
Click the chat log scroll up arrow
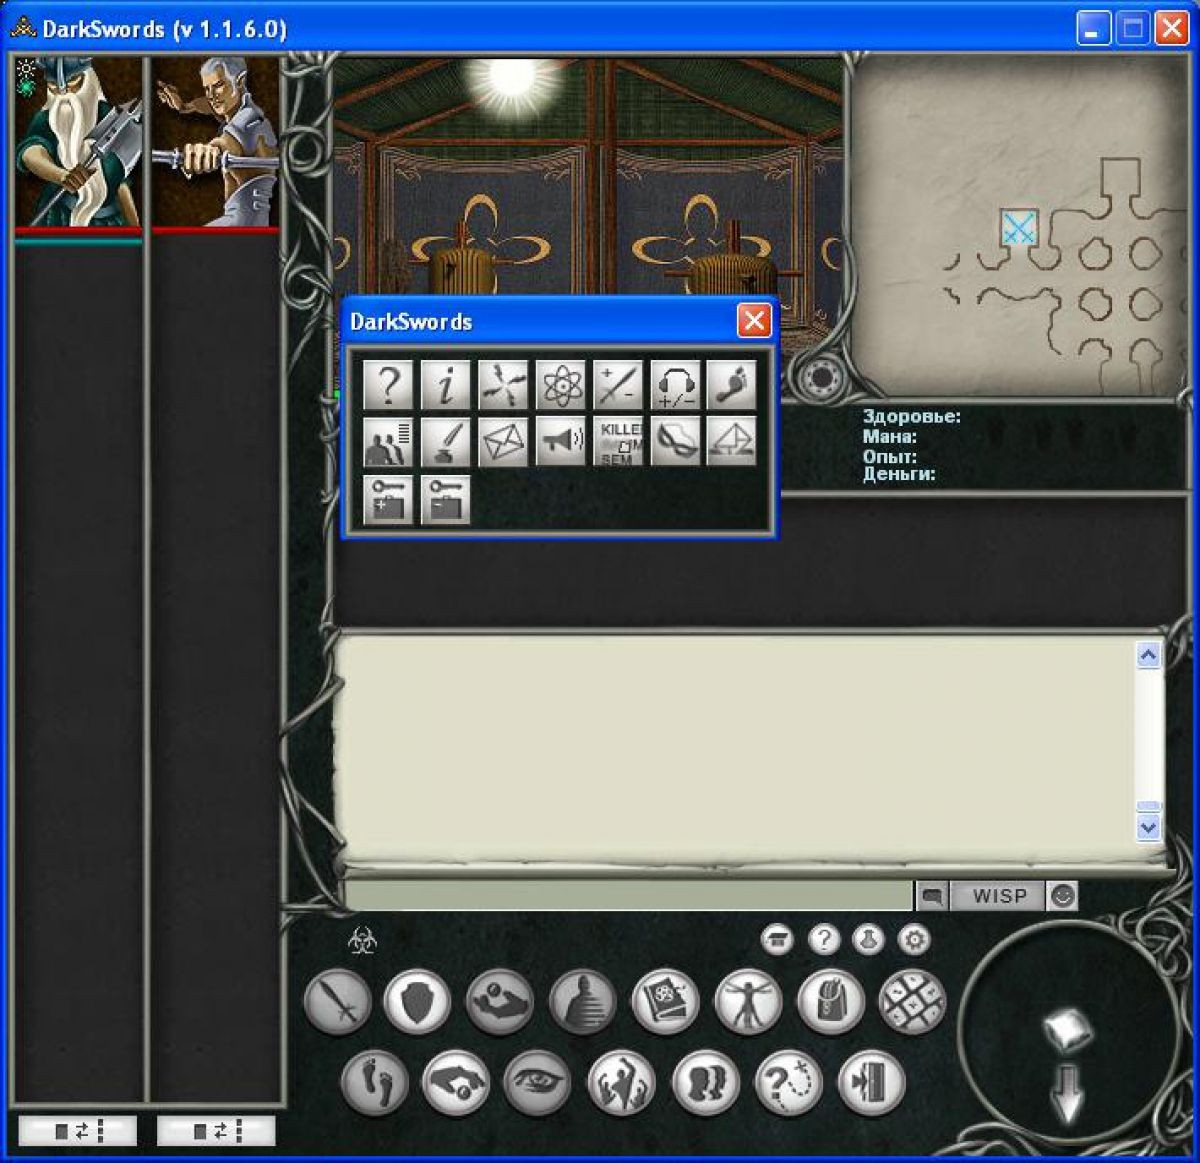coord(1148,655)
